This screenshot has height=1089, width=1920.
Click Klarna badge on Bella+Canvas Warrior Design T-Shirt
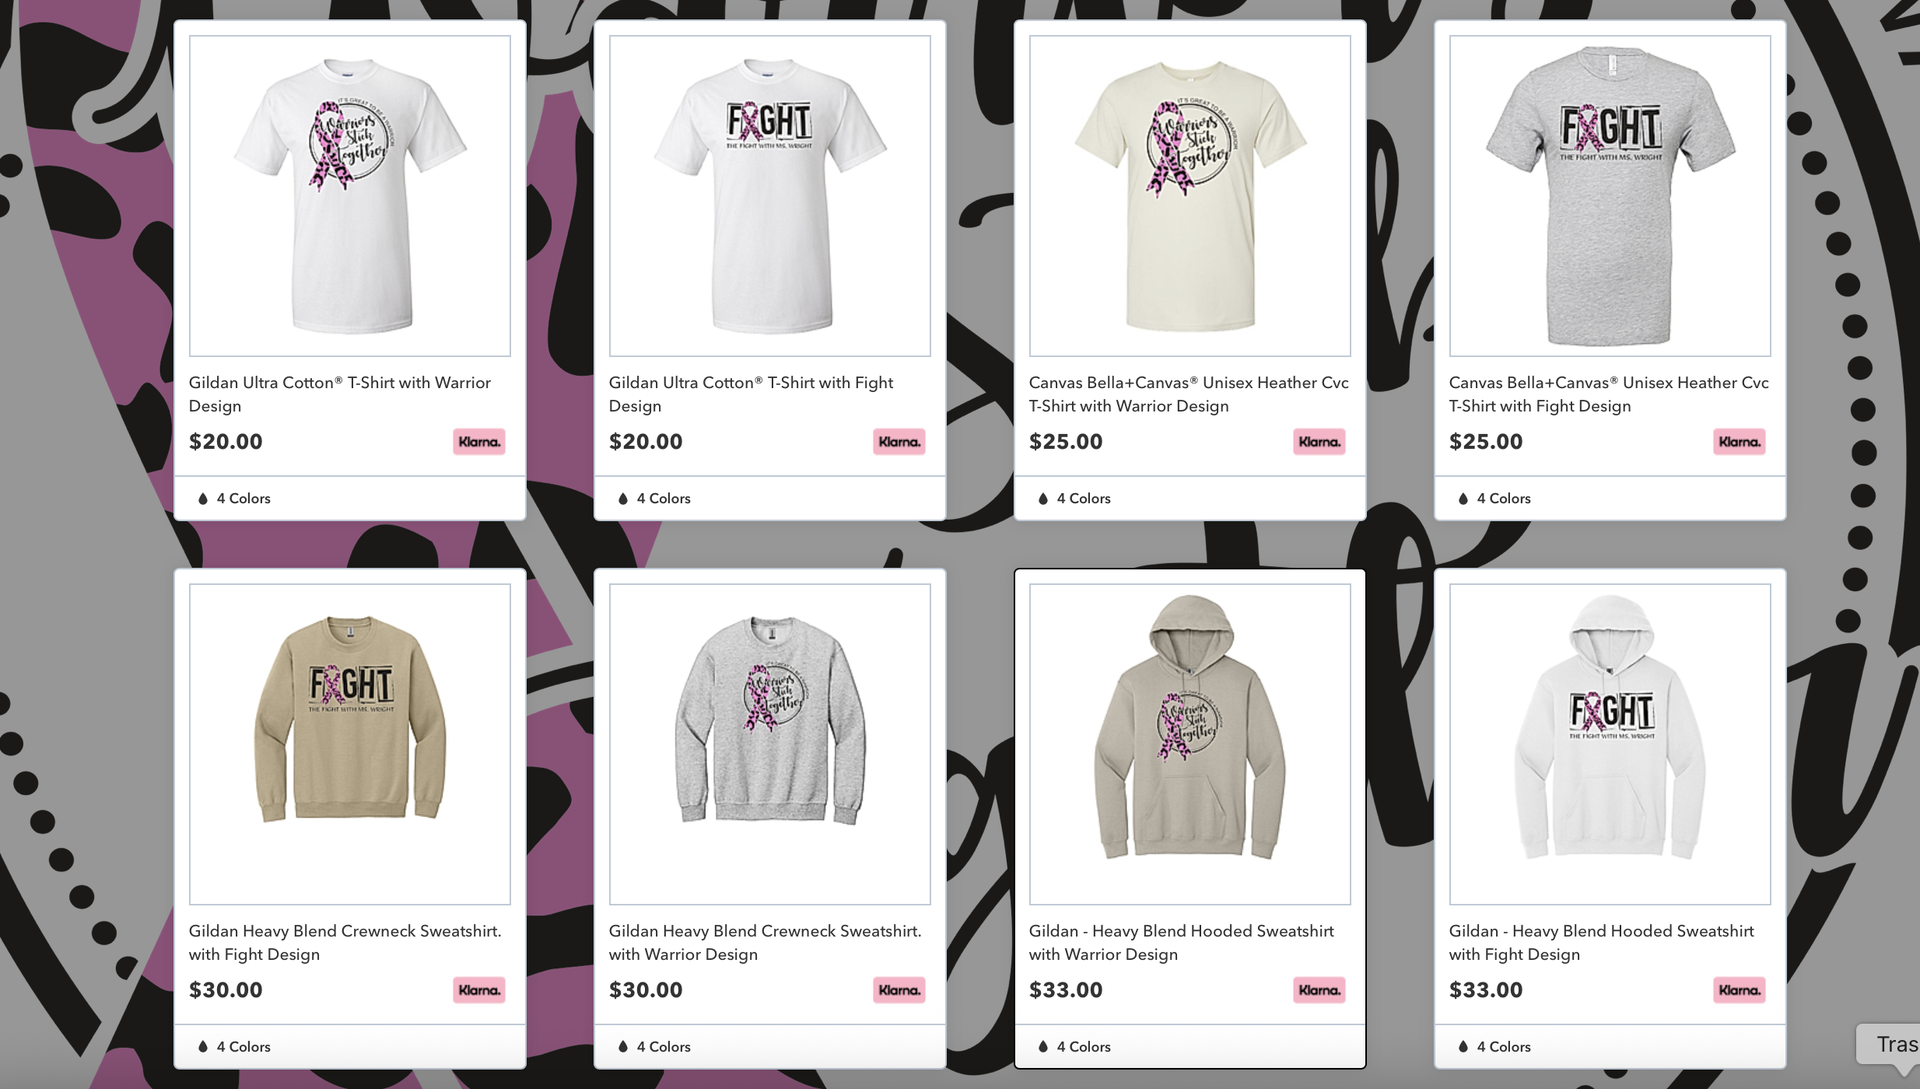pos(1319,442)
